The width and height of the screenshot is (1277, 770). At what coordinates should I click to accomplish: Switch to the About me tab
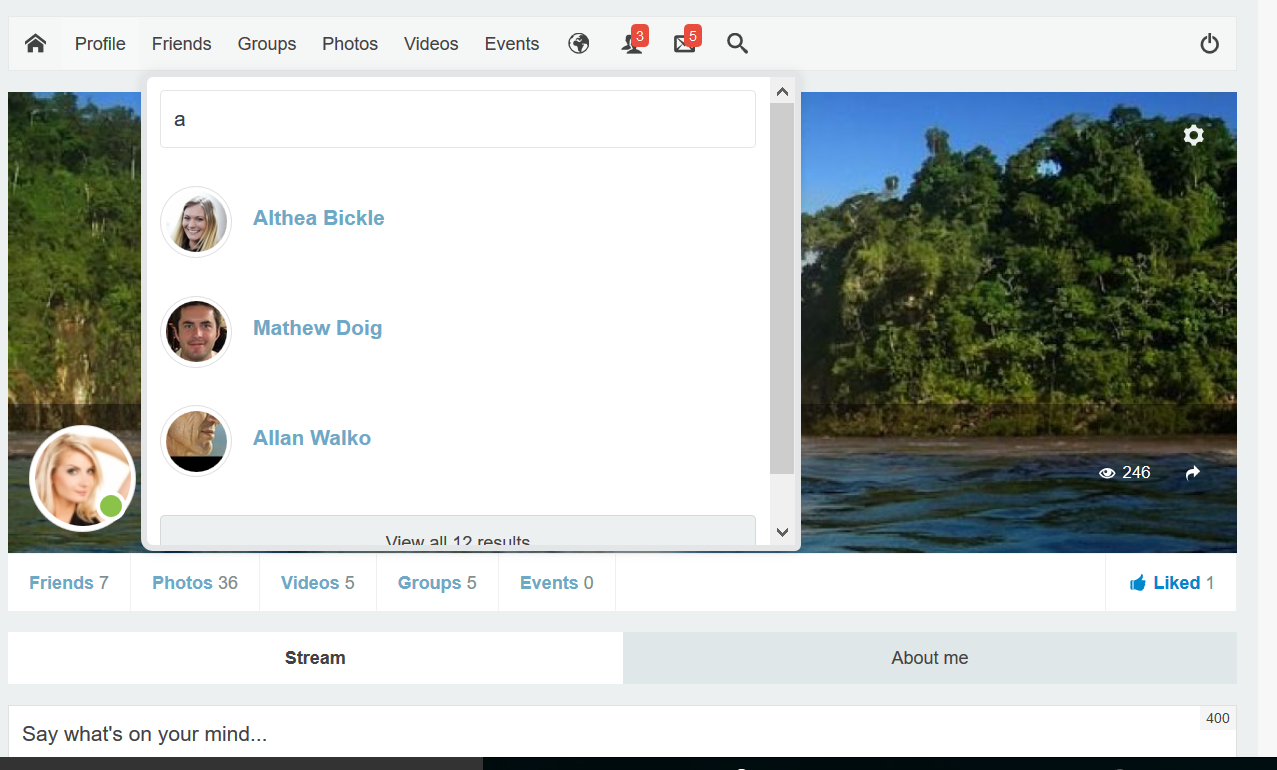(x=929, y=658)
